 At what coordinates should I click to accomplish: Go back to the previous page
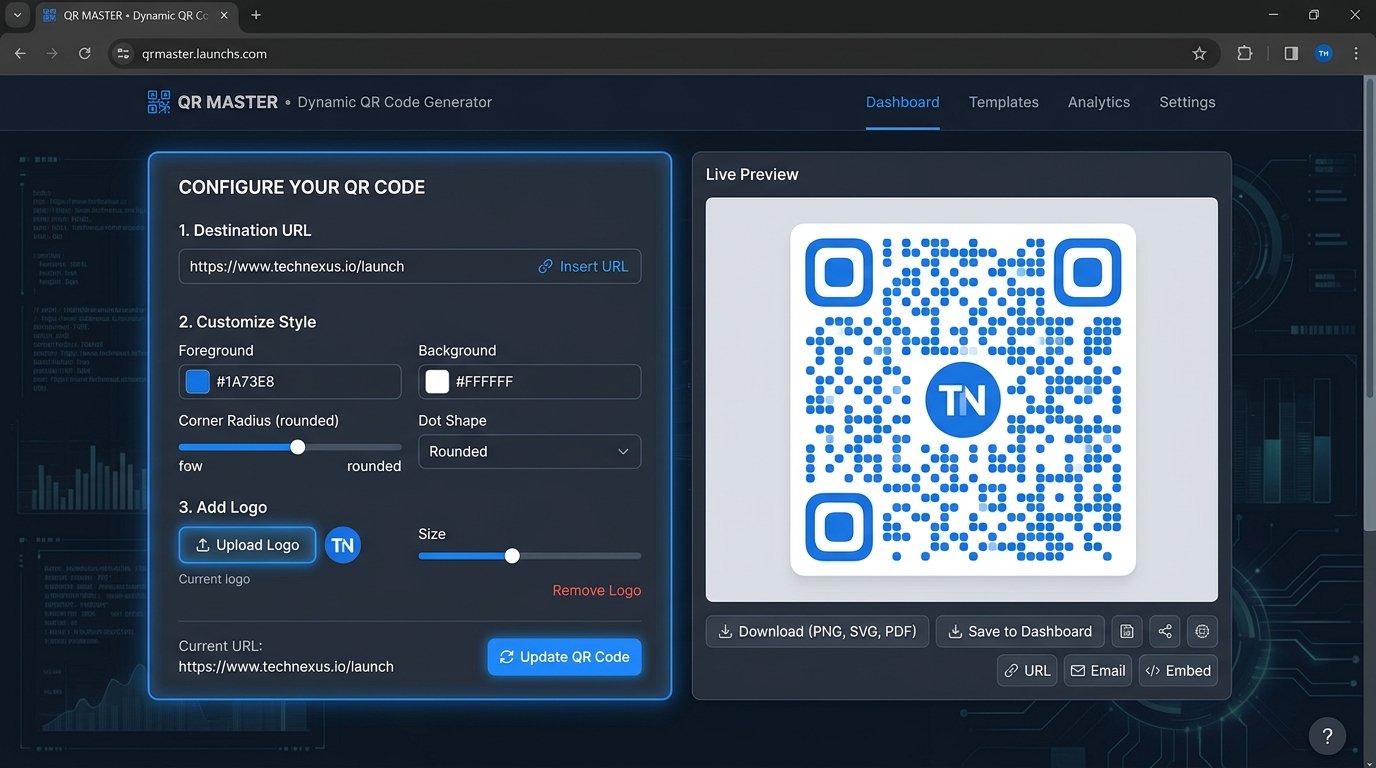point(21,54)
